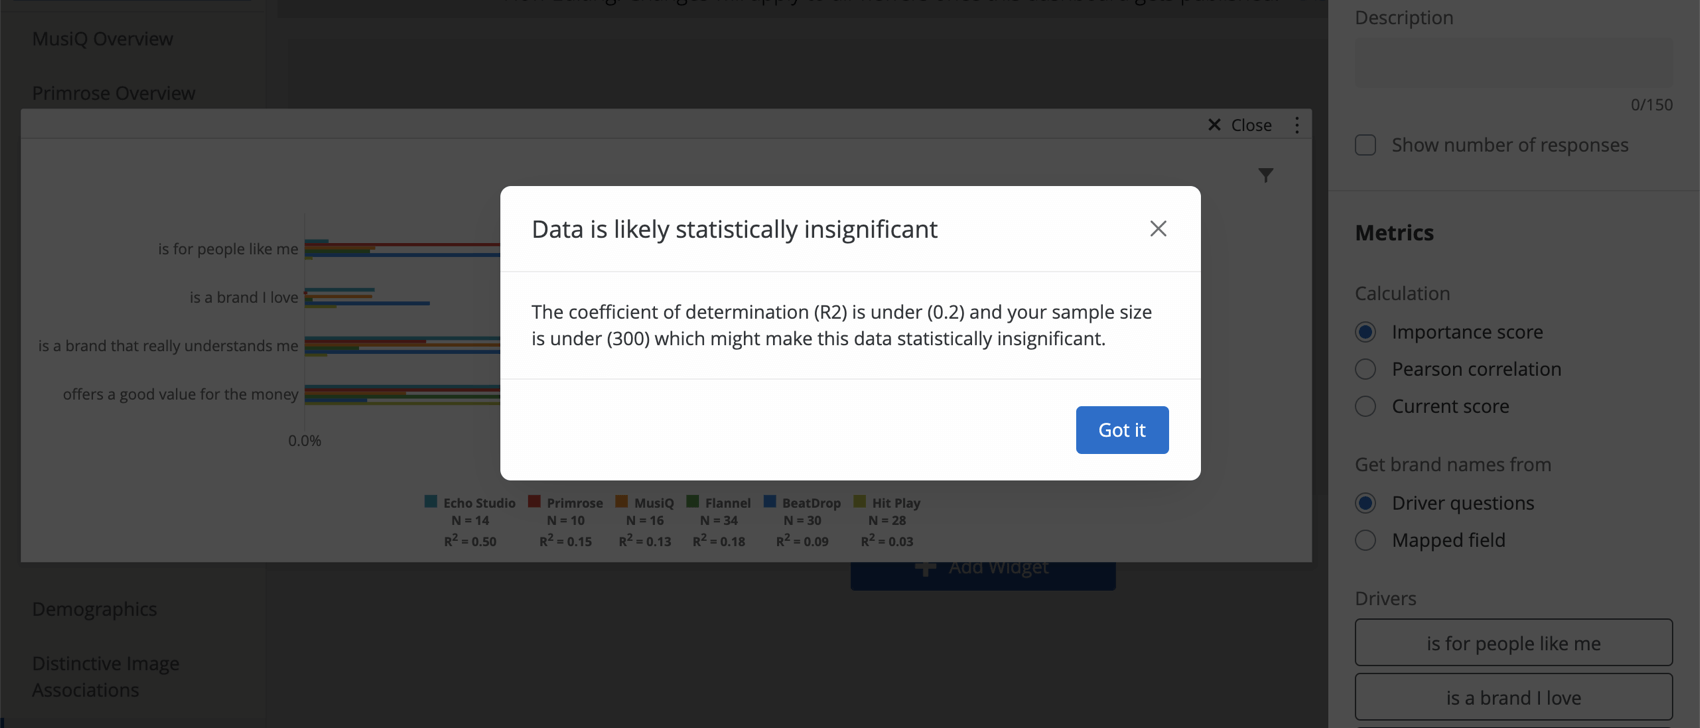
Task: Select the 'is a brand I love' driver
Action: click(1513, 697)
